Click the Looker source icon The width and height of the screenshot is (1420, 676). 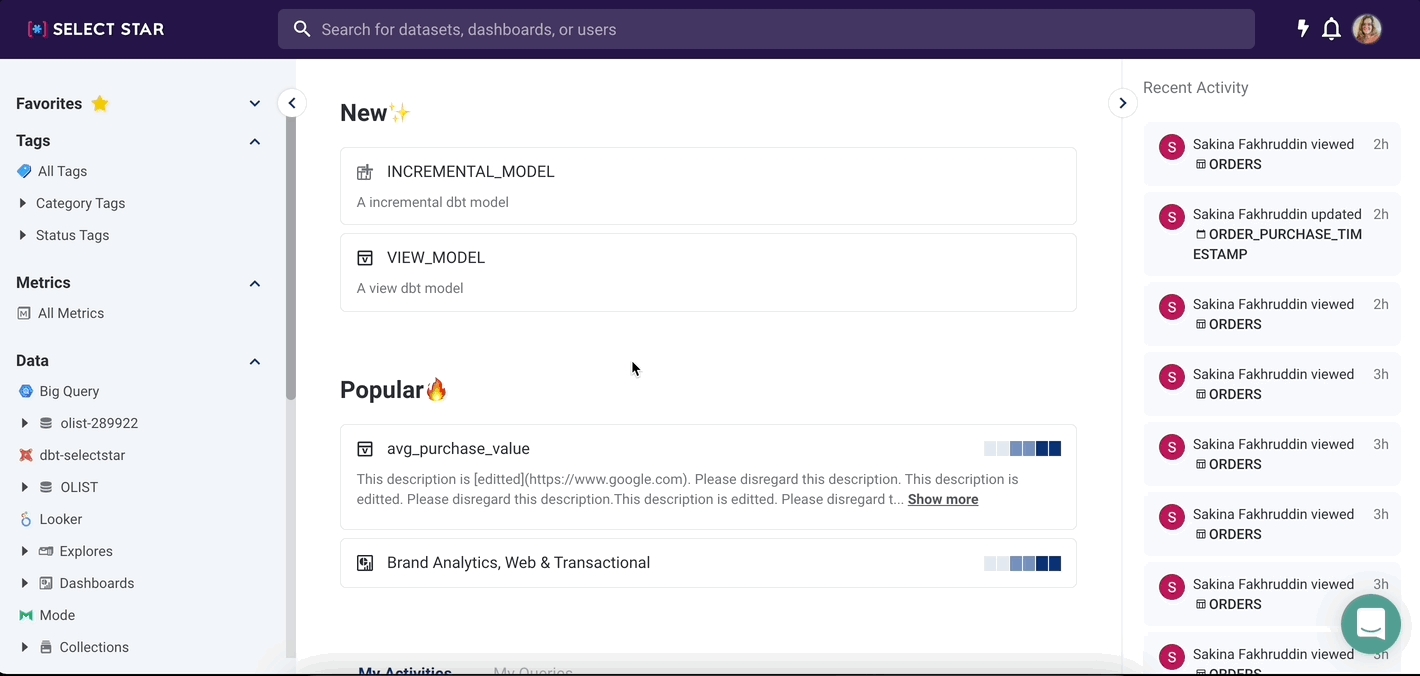(26, 519)
